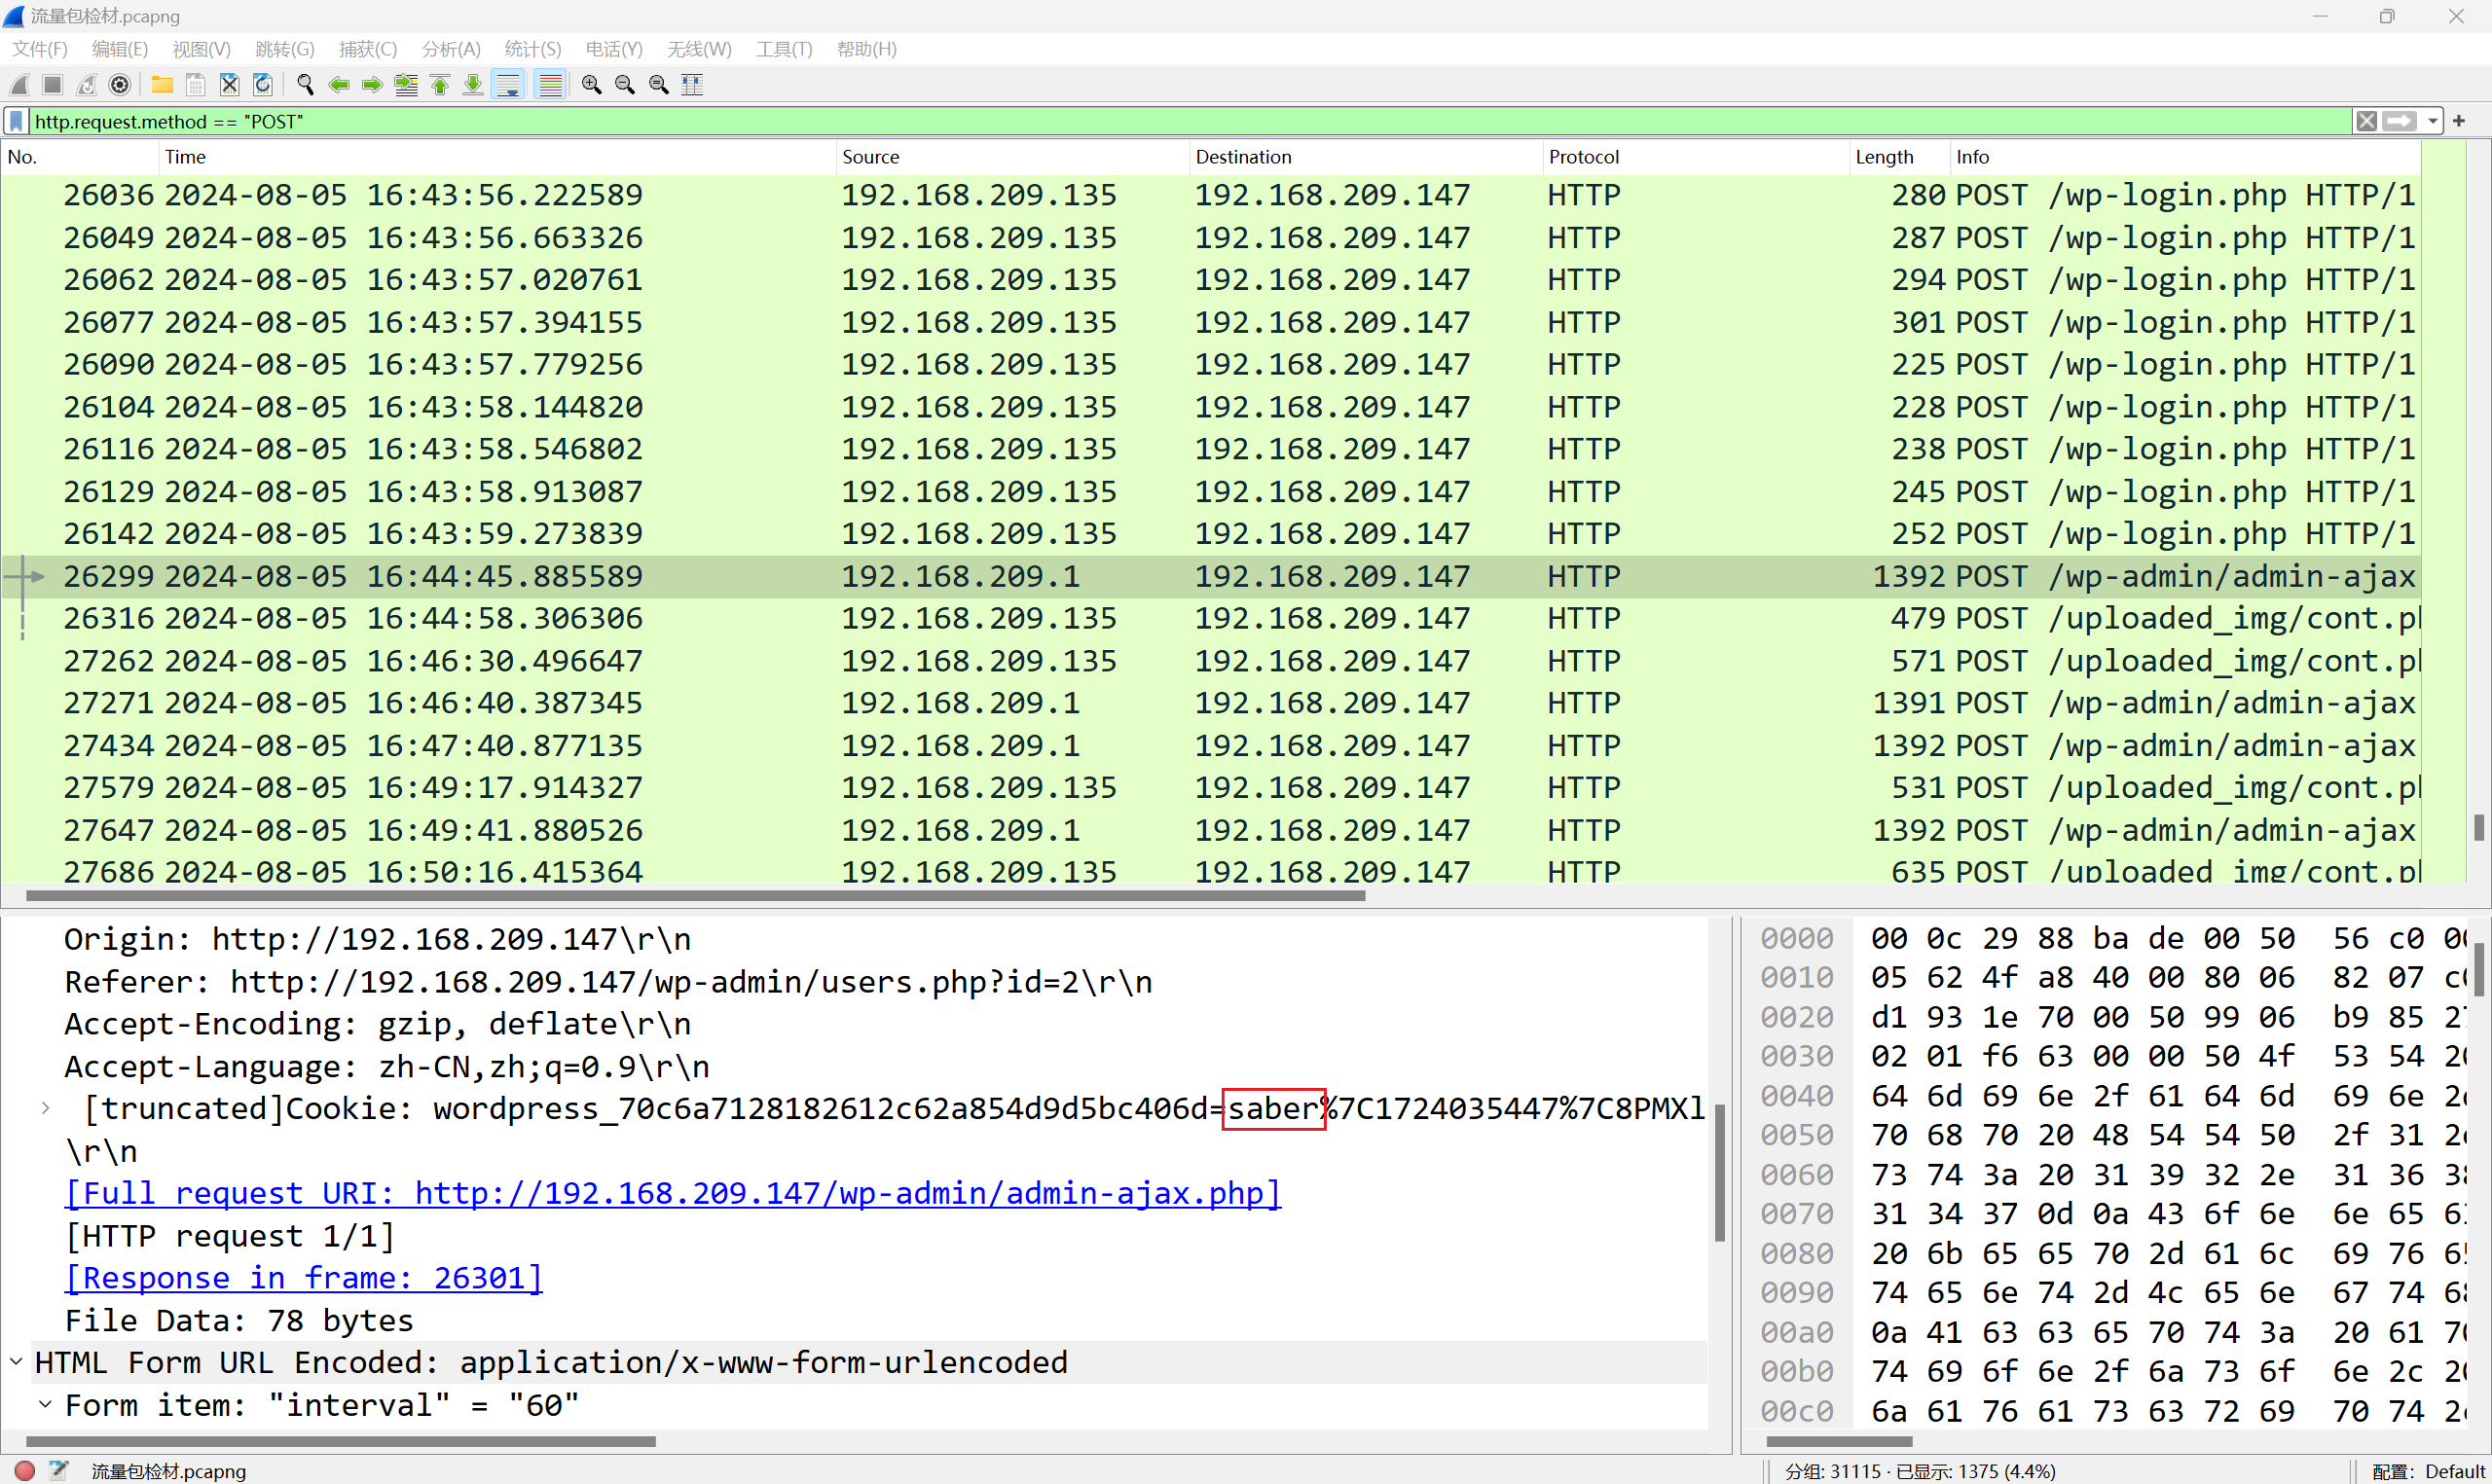The width and height of the screenshot is (2492, 1484).
Task: Close this capture file icon
Action: click(229, 85)
